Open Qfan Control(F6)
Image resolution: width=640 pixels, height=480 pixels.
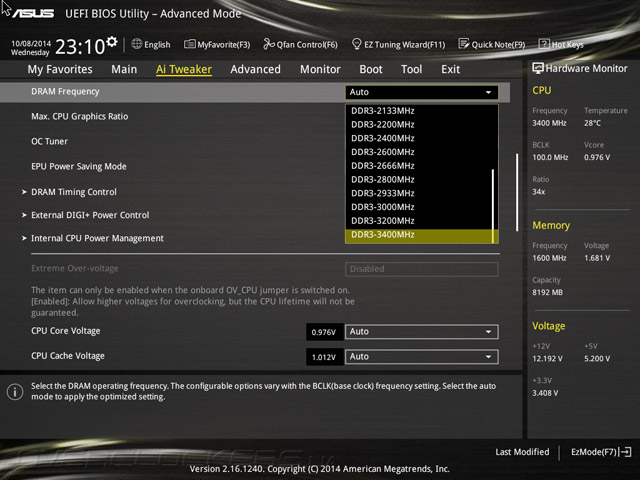(300, 44)
